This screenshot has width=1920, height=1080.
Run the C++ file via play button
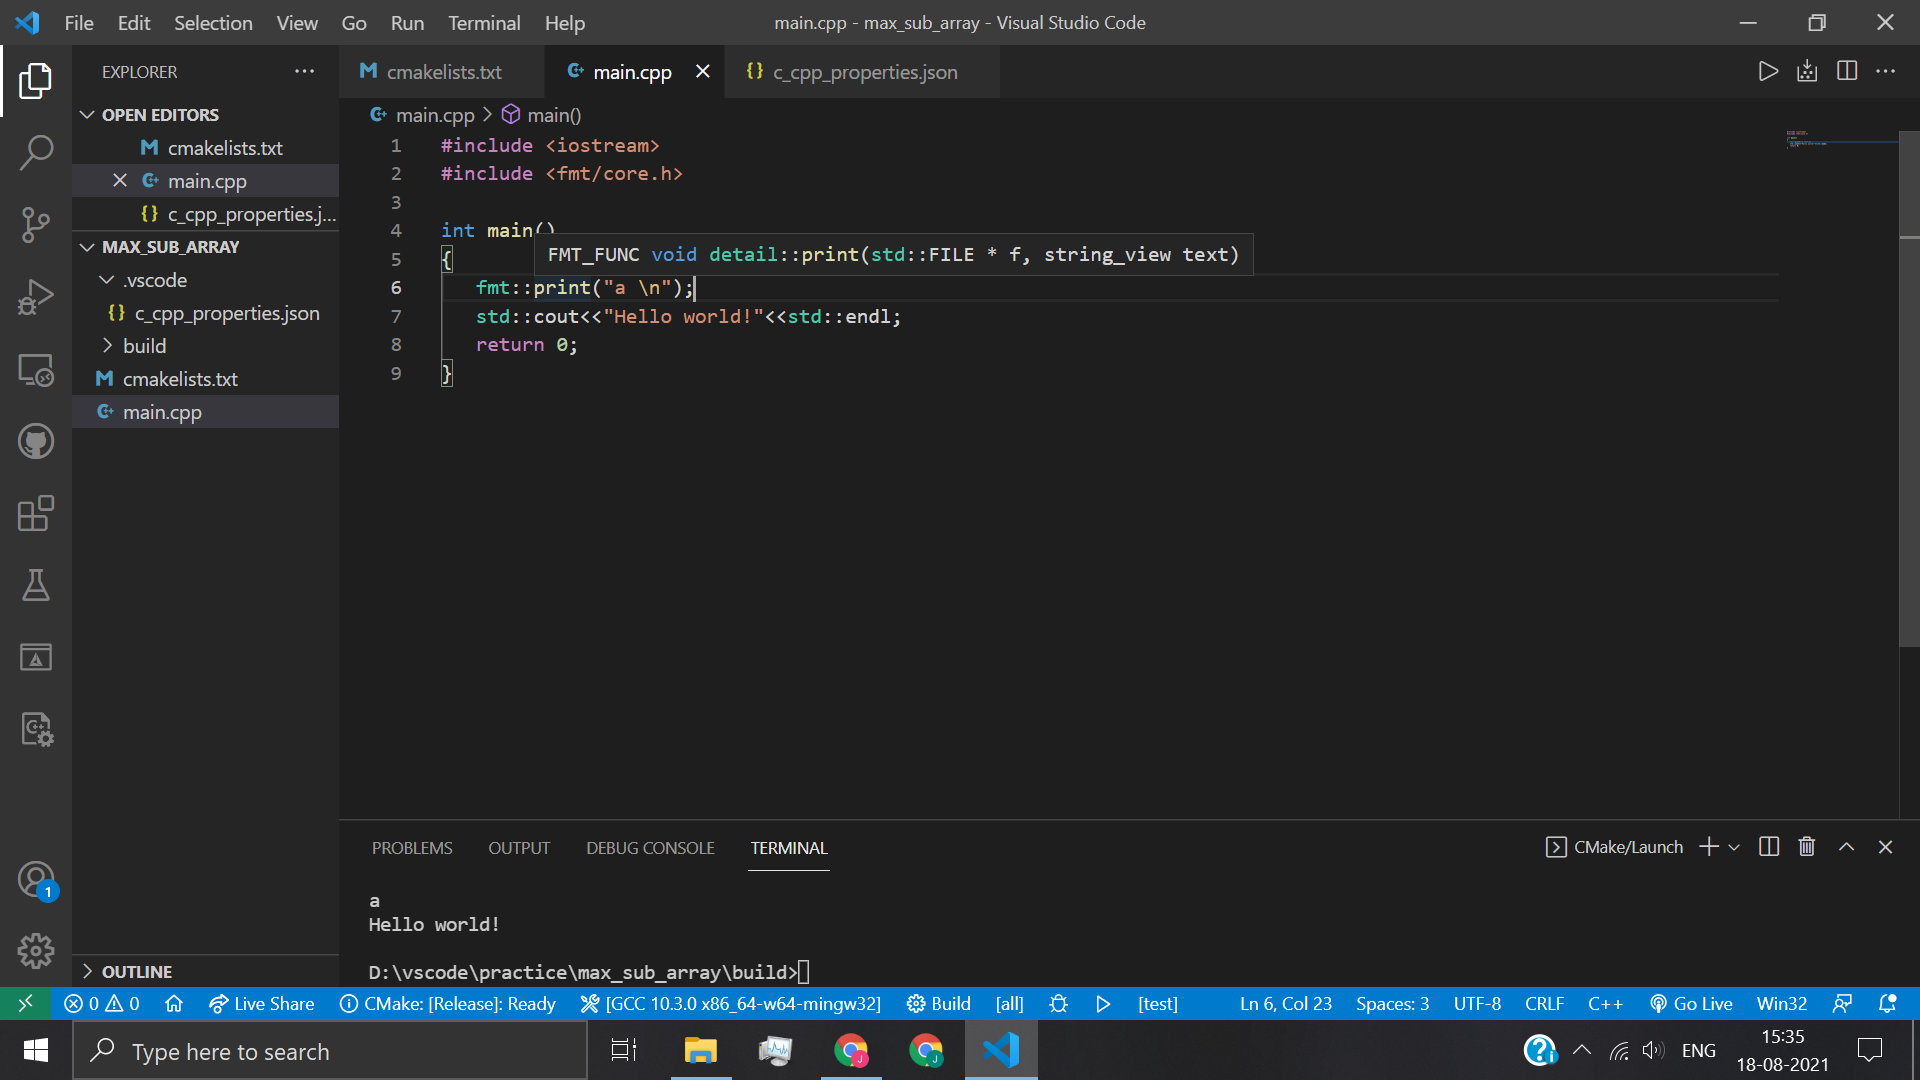pos(1769,71)
